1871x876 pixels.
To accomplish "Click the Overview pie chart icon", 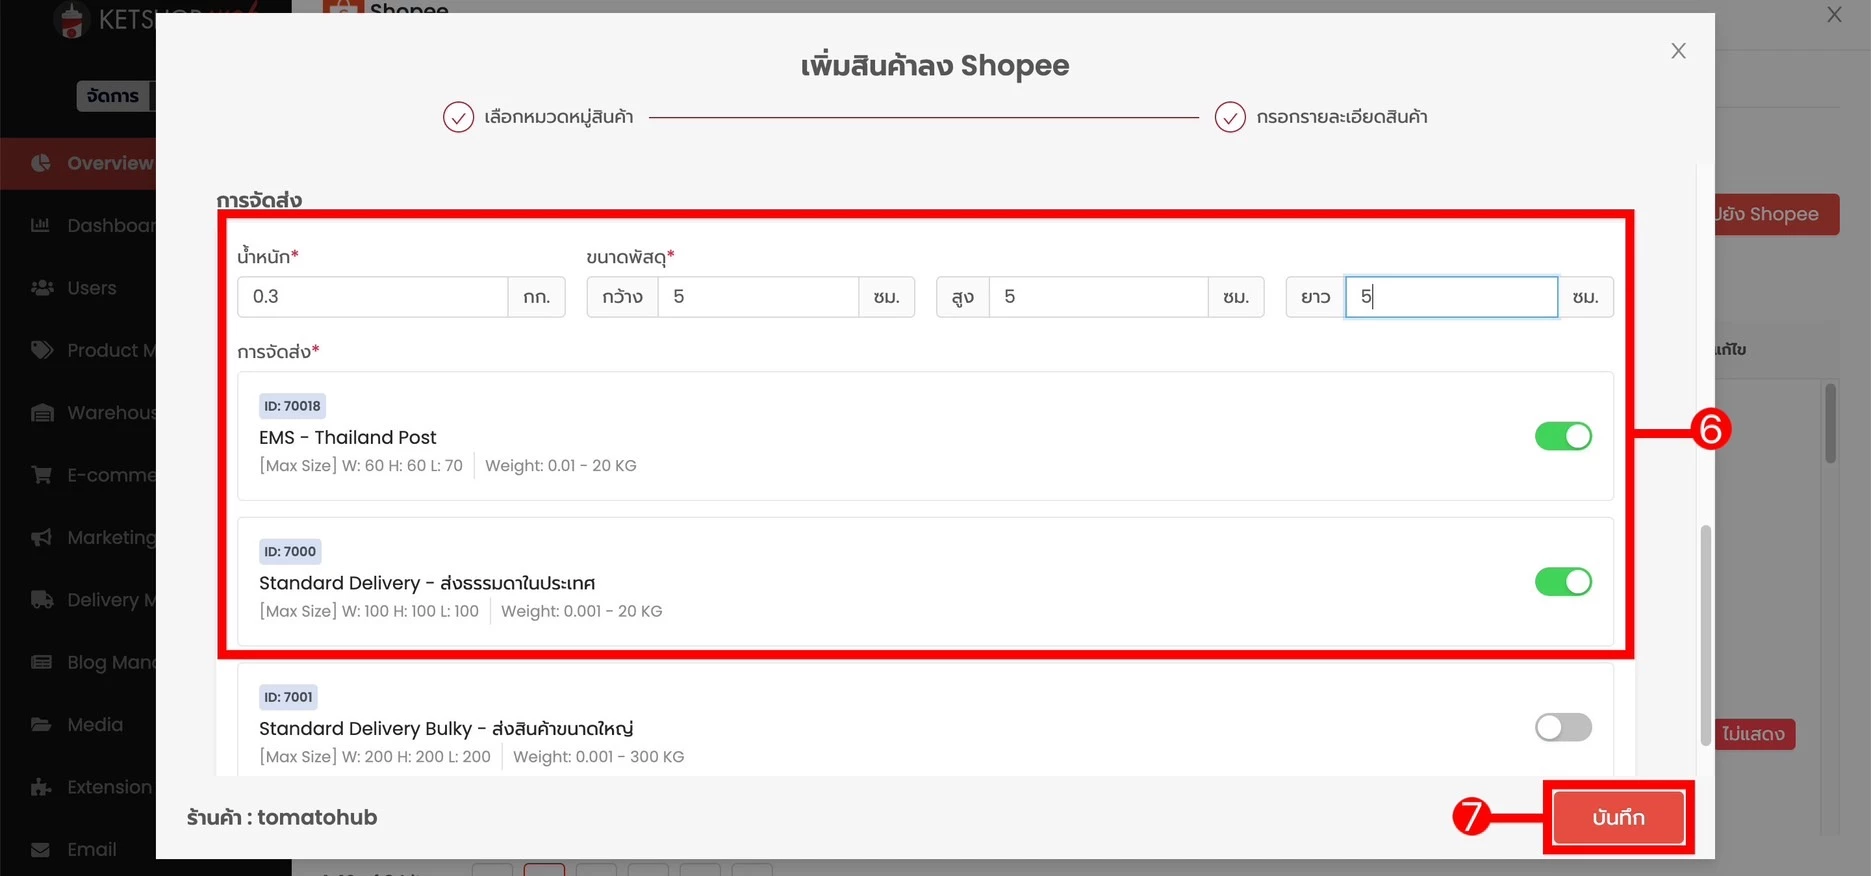I will click(x=41, y=163).
